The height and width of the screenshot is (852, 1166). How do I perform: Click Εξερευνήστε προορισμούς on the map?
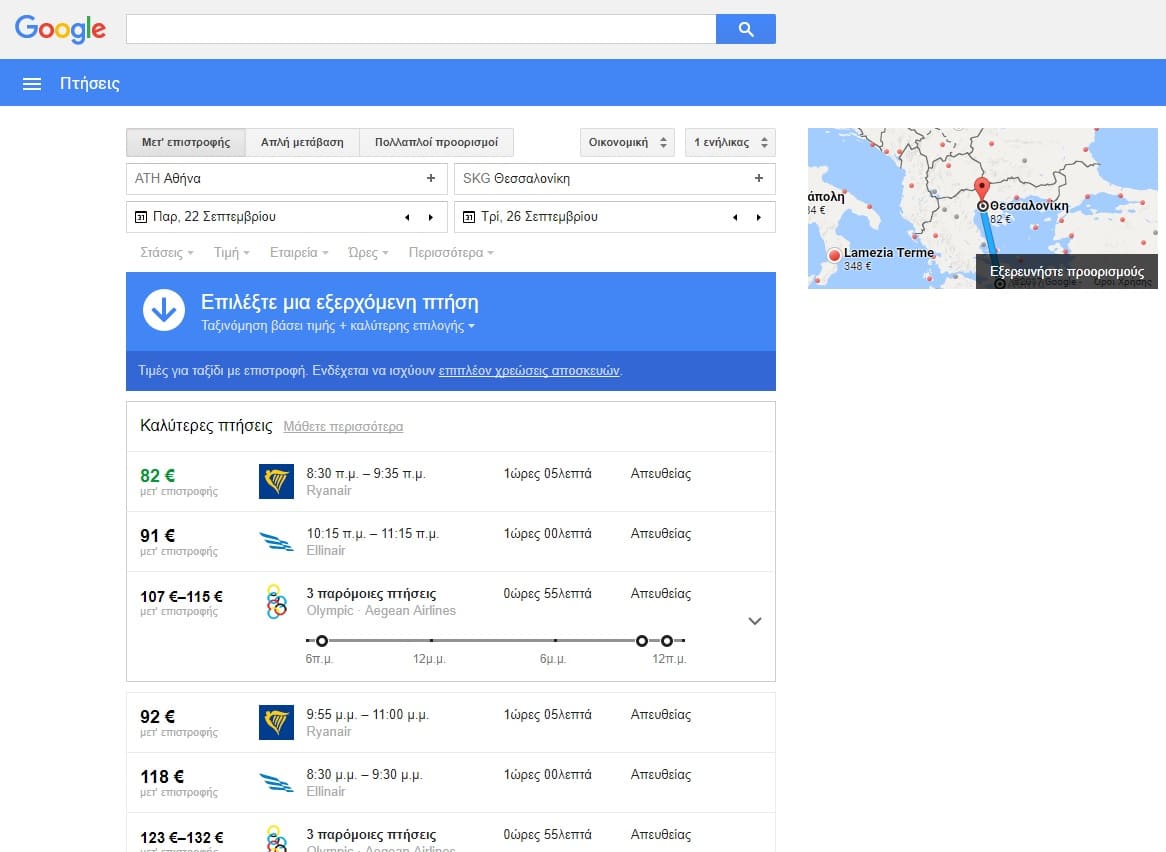[x=1066, y=271]
